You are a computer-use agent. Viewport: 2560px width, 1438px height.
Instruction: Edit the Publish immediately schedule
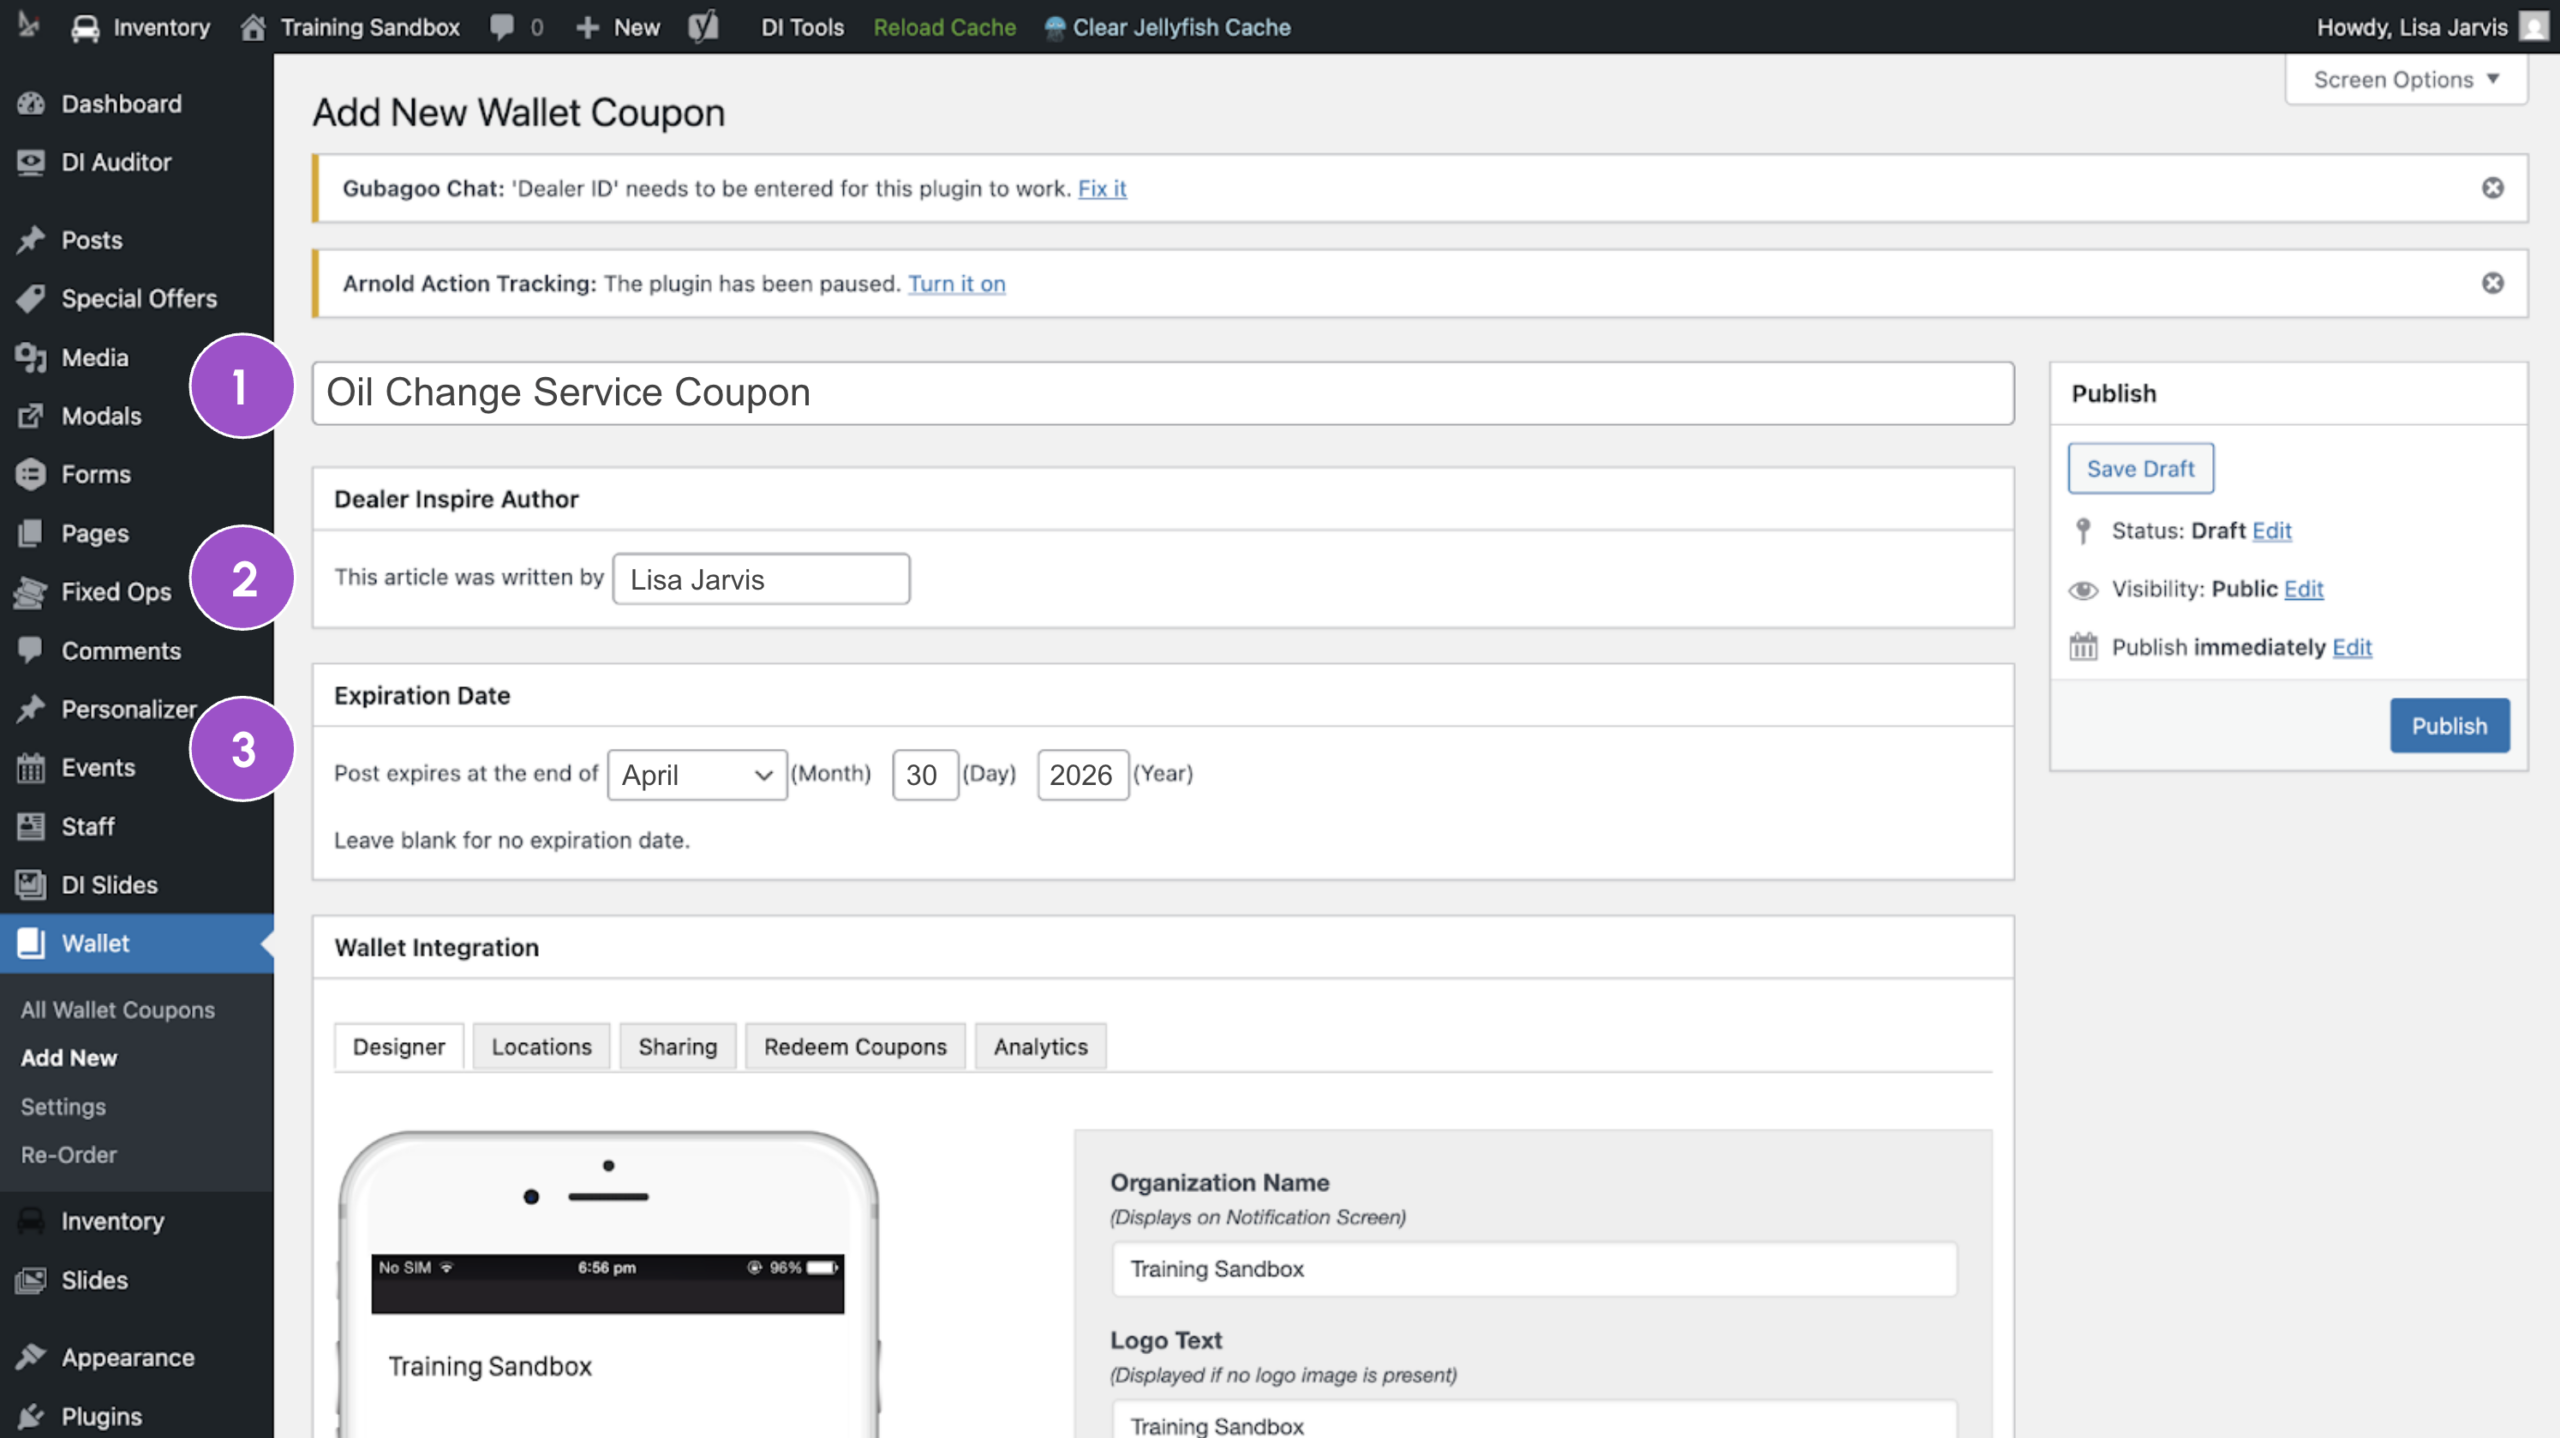click(2352, 647)
